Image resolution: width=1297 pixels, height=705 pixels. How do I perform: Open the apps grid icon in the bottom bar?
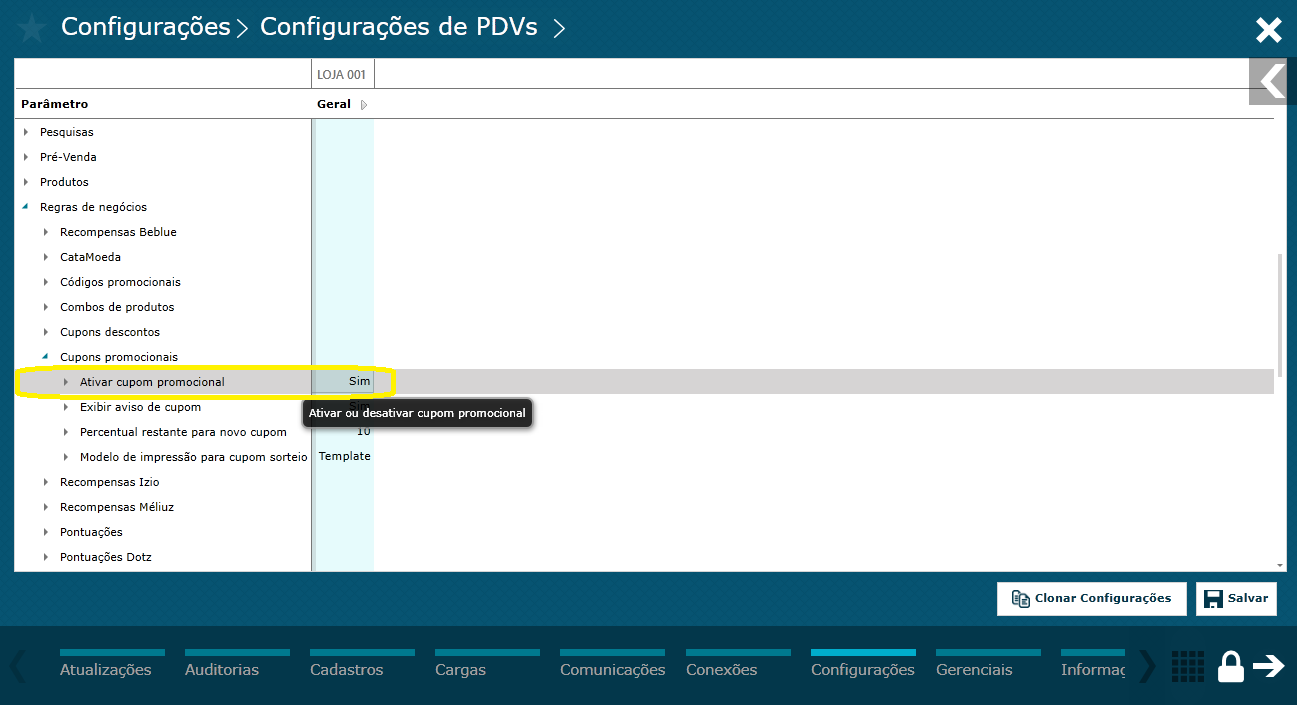[1187, 666]
